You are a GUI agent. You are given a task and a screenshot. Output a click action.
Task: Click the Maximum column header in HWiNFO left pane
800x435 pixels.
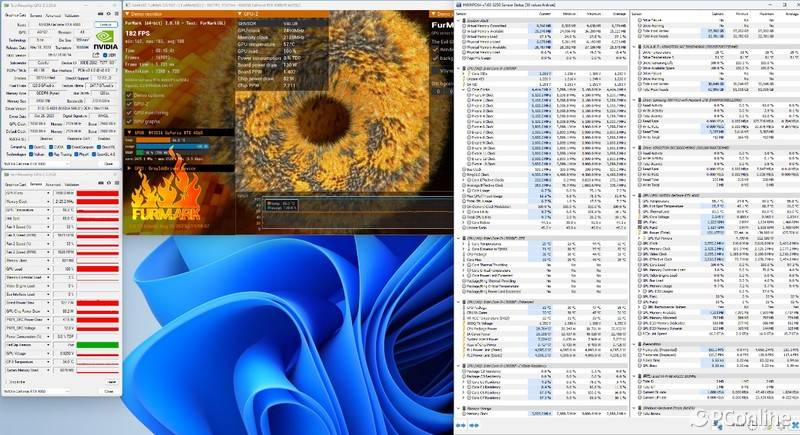point(594,14)
